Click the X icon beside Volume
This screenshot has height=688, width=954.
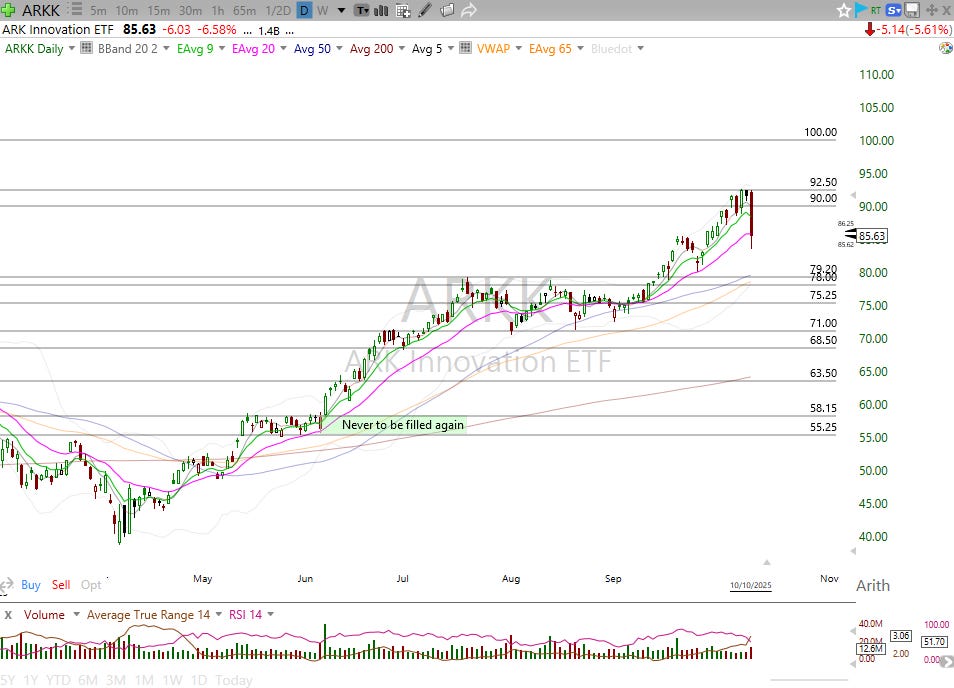click(x=8, y=615)
